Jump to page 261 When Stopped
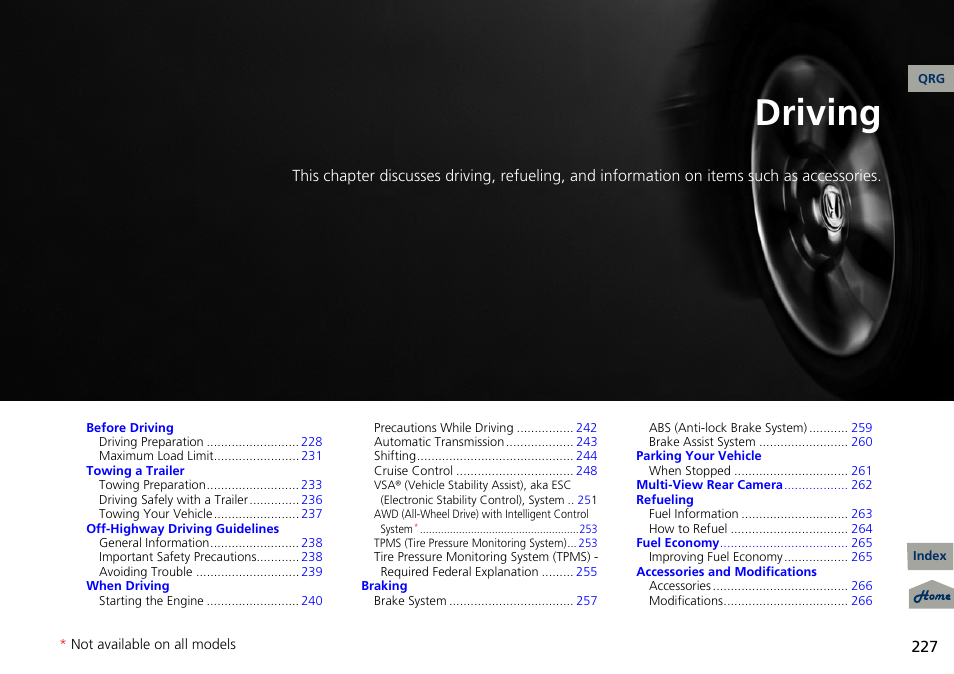 (862, 471)
